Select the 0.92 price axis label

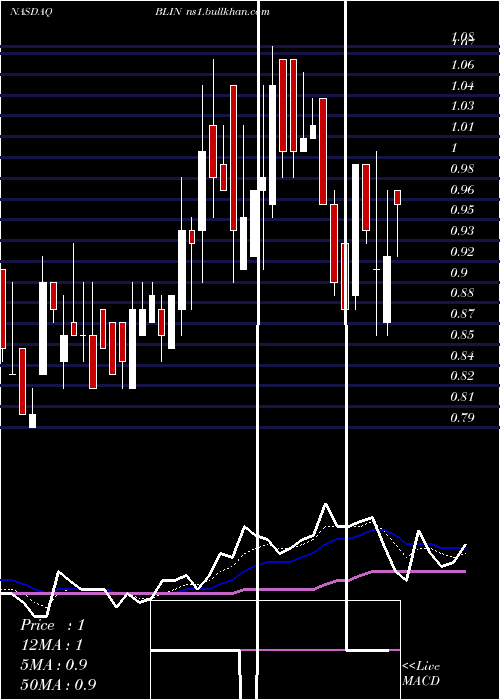pos(462,252)
